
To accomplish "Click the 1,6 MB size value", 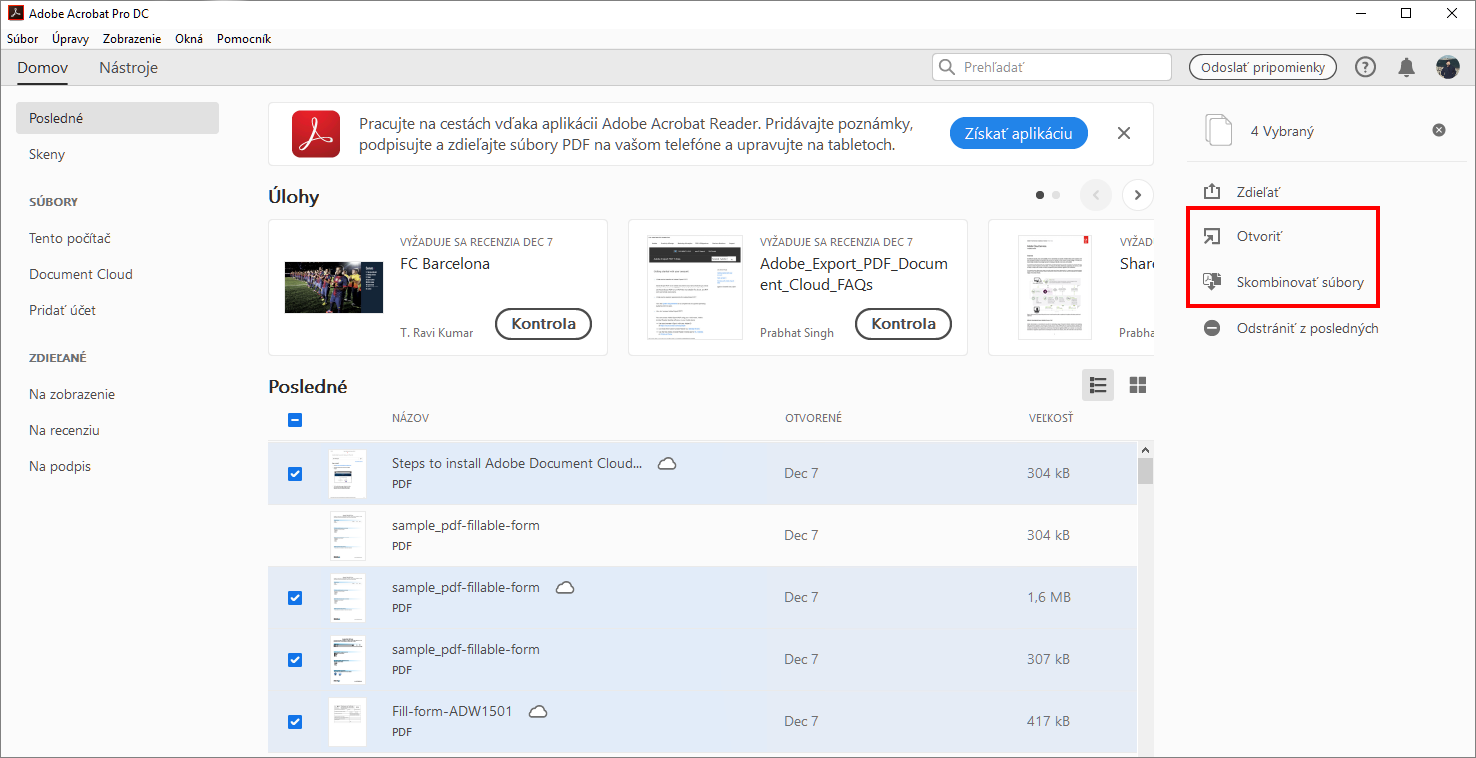I will [x=1049, y=597].
